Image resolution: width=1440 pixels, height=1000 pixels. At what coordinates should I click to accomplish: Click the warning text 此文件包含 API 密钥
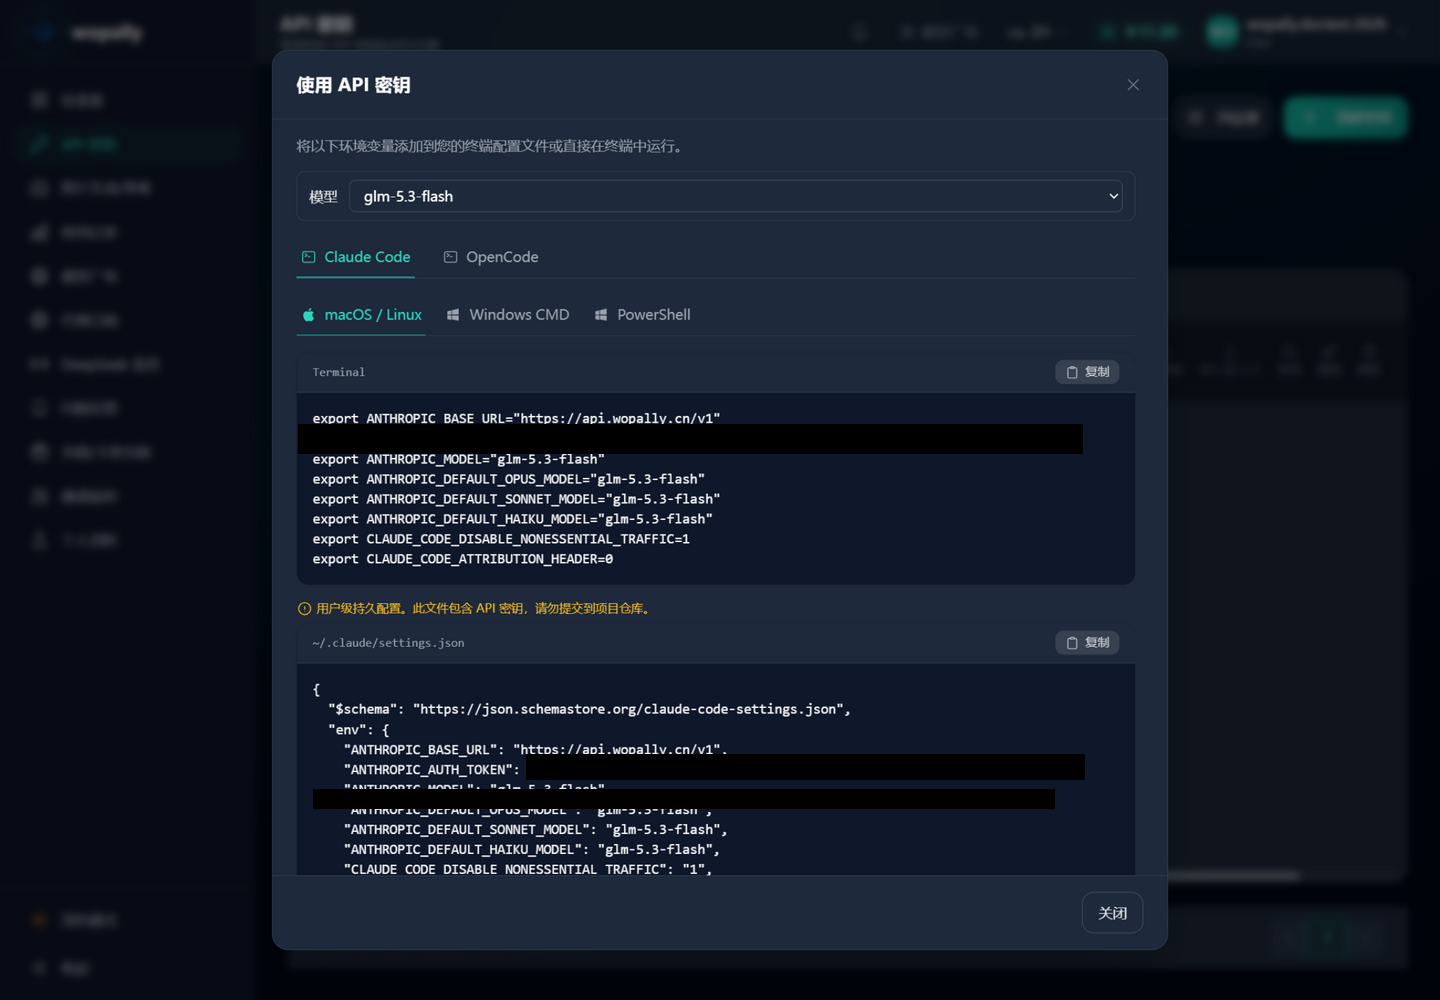pyautogui.click(x=468, y=609)
